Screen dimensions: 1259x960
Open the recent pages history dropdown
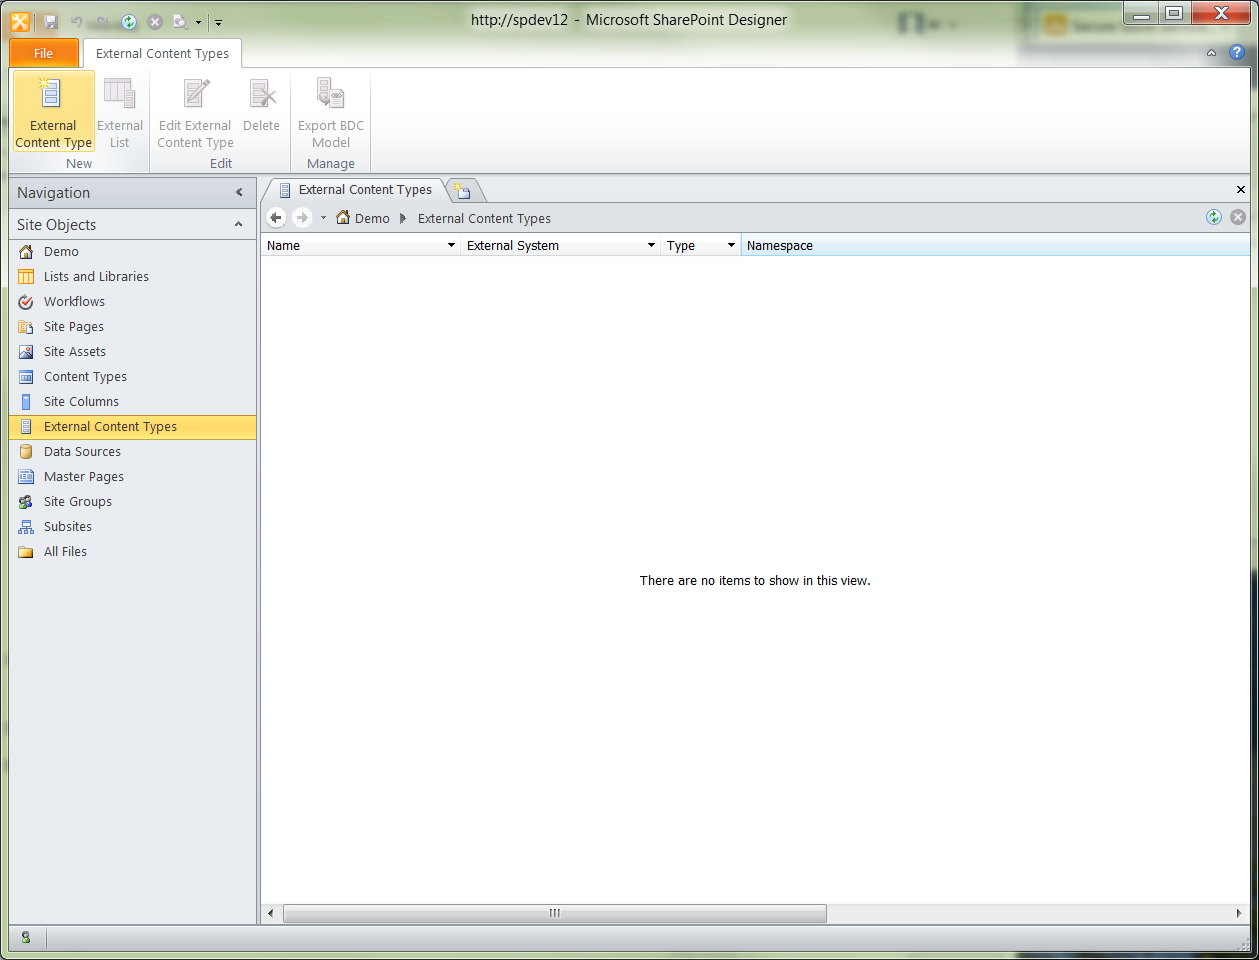(323, 218)
